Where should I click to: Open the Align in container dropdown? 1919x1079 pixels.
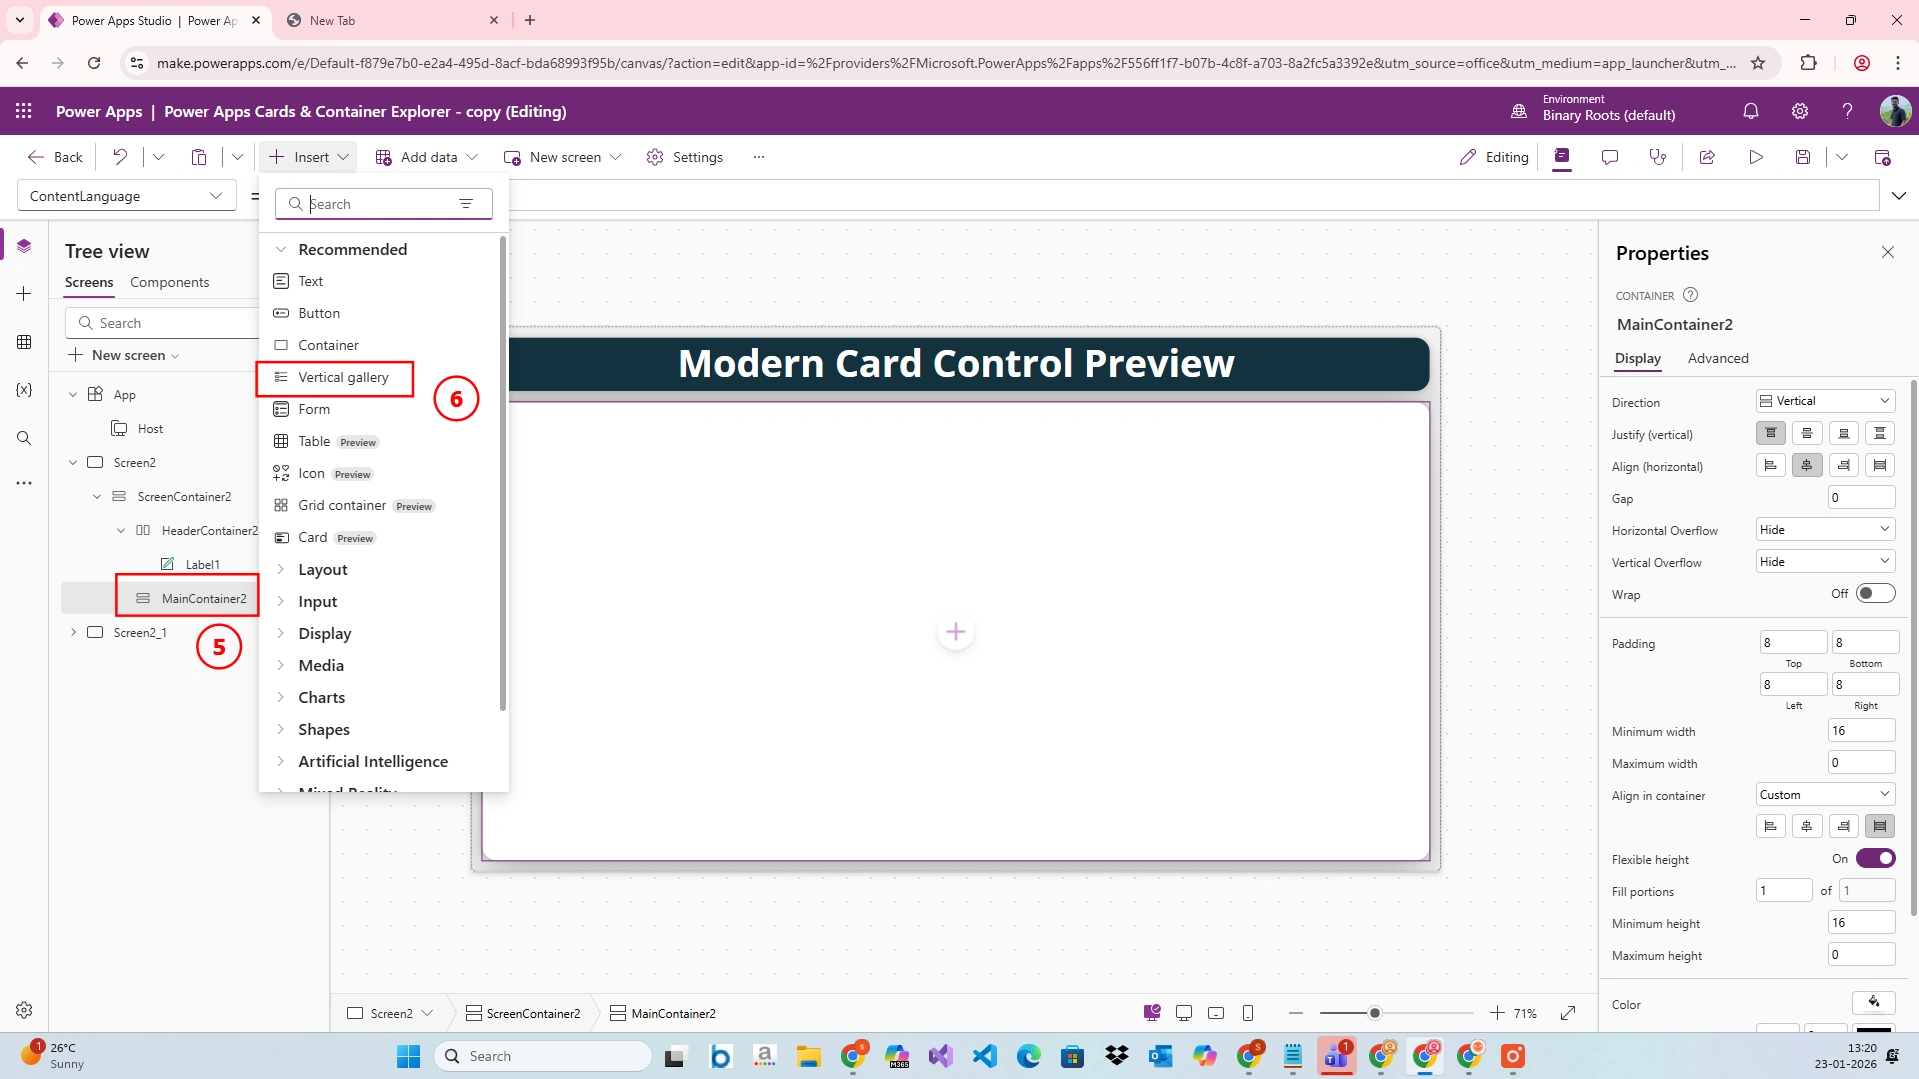(x=1825, y=794)
